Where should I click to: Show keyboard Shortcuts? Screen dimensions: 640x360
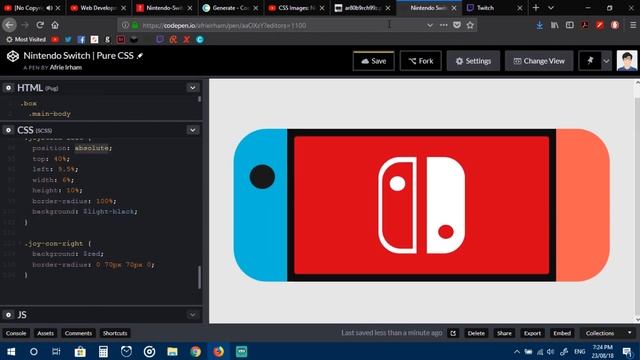tap(115, 333)
